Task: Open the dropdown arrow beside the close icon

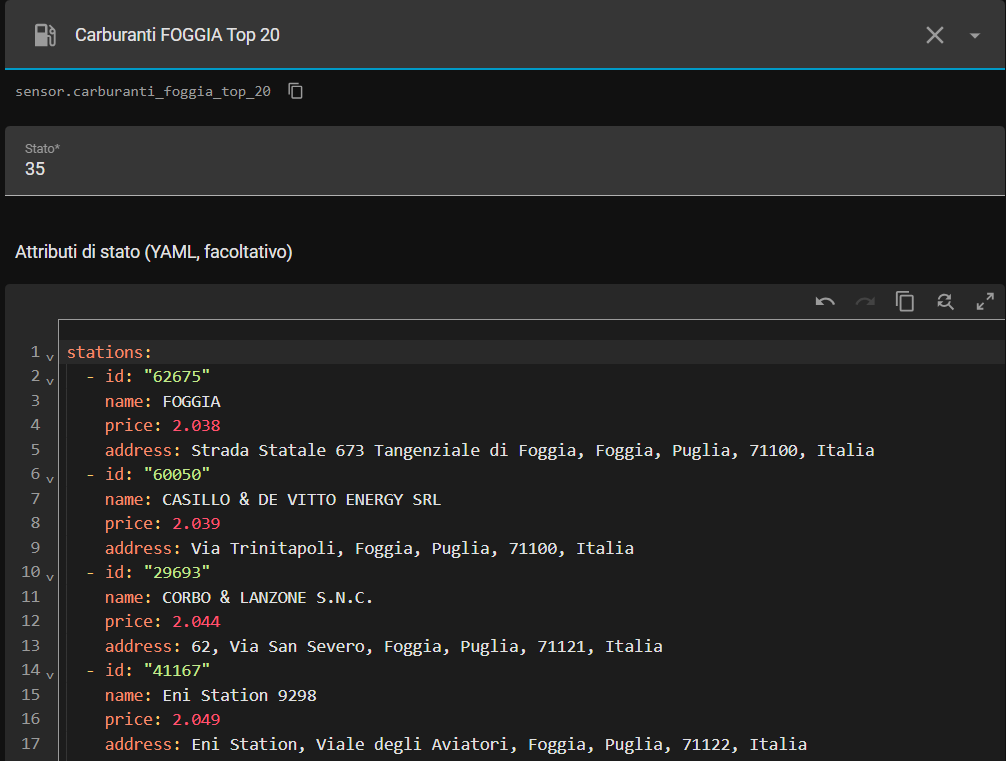Action: (975, 35)
